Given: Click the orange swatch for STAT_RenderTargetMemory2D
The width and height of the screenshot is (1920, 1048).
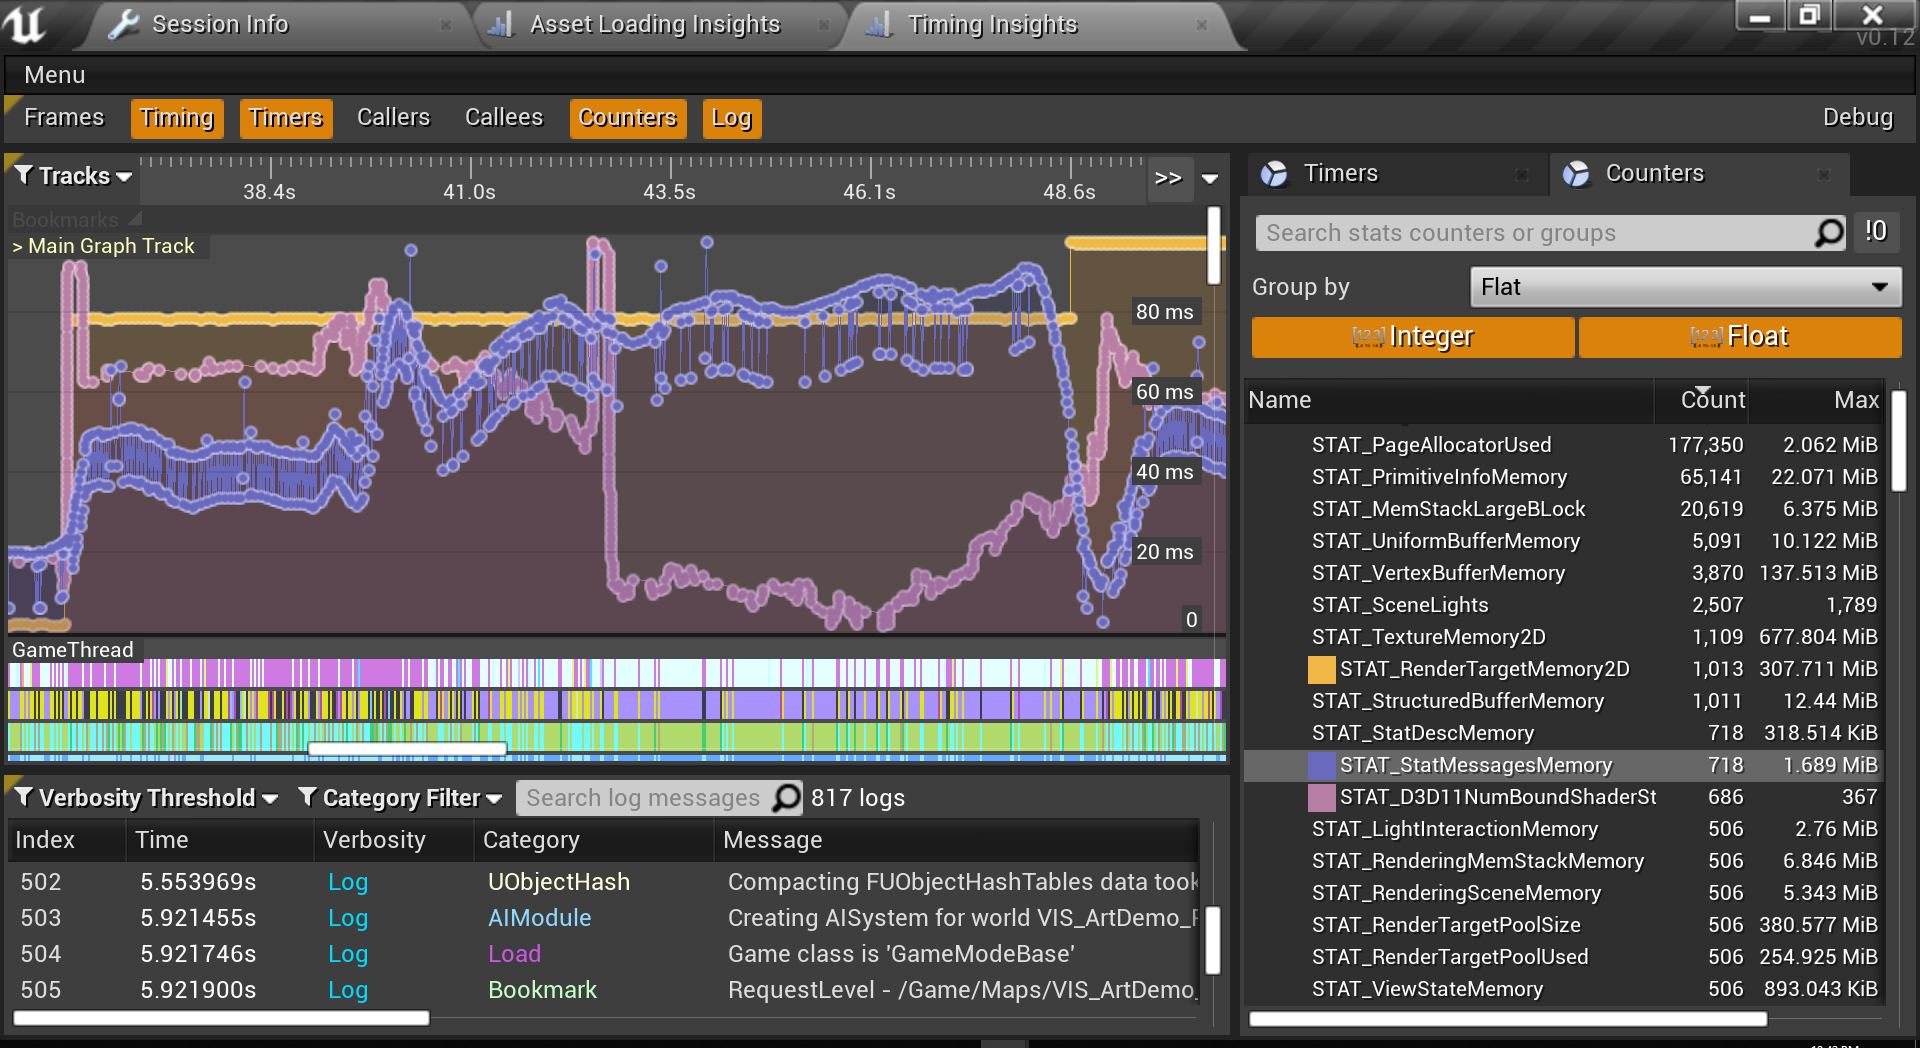Looking at the screenshot, I should pyautogui.click(x=1322, y=669).
